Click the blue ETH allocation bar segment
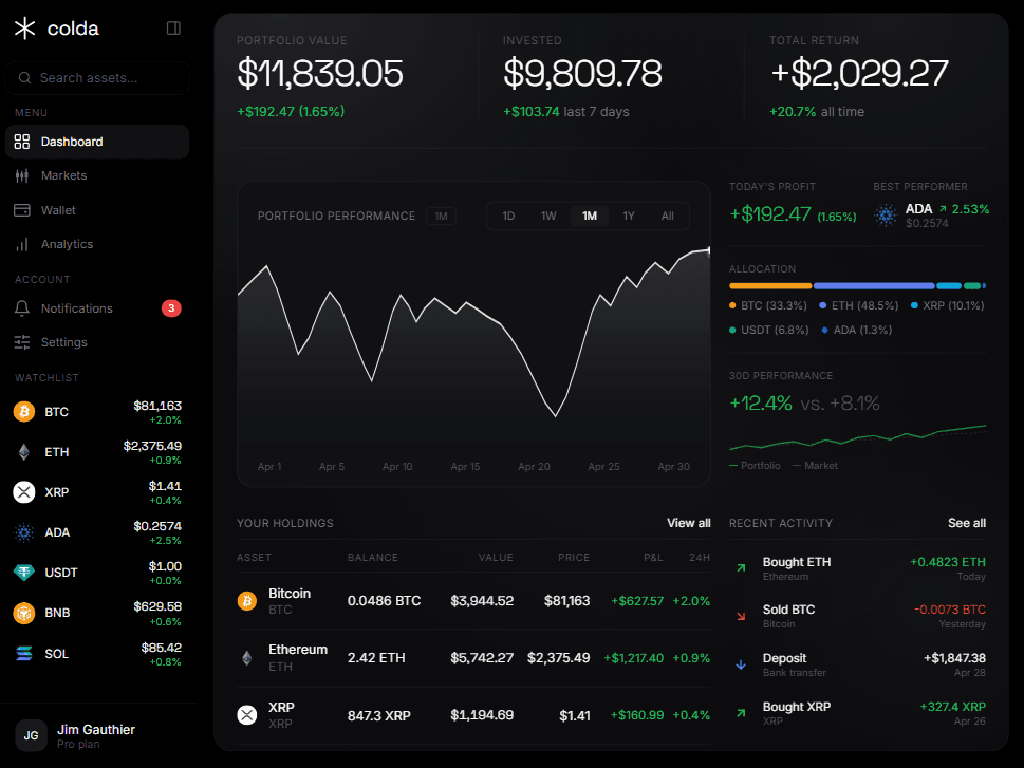This screenshot has height=768, width=1024. tap(874, 285)
